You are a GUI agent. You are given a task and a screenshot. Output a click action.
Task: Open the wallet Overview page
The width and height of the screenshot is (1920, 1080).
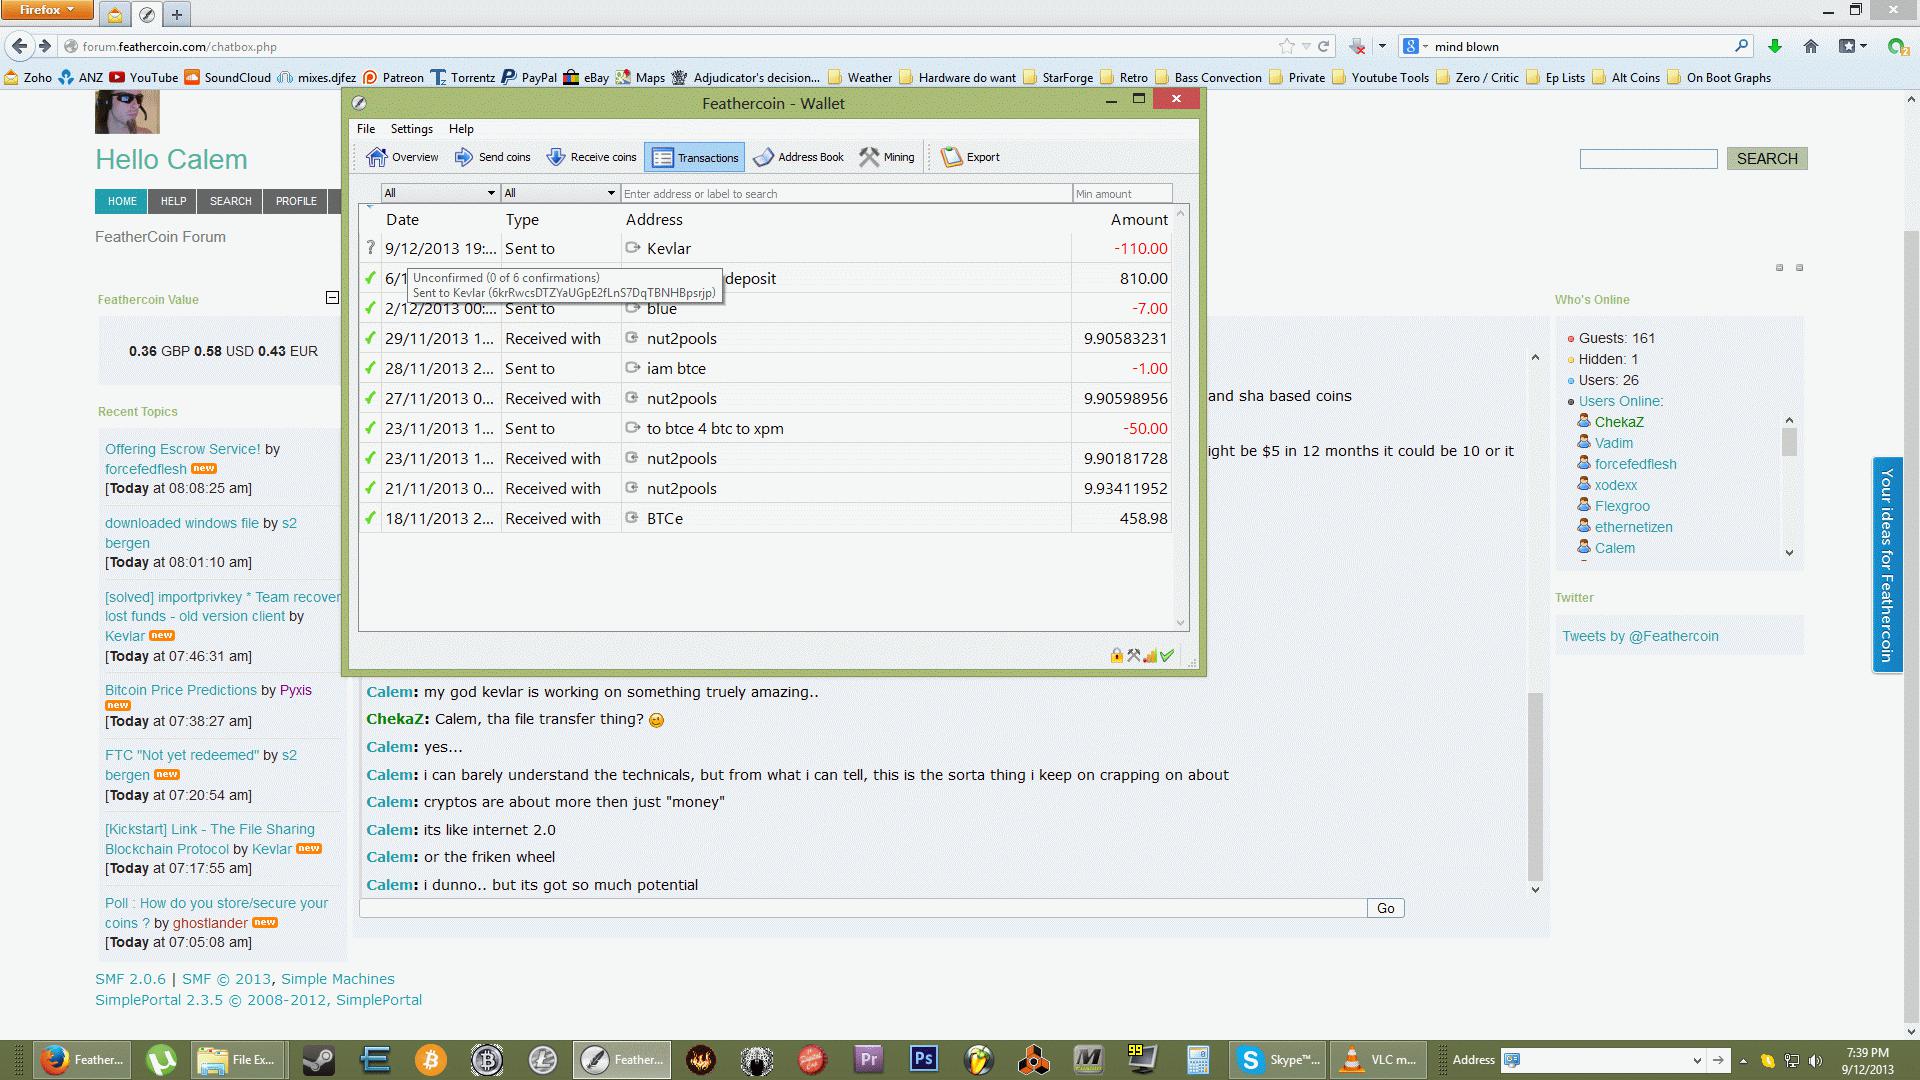coord(402,157)
